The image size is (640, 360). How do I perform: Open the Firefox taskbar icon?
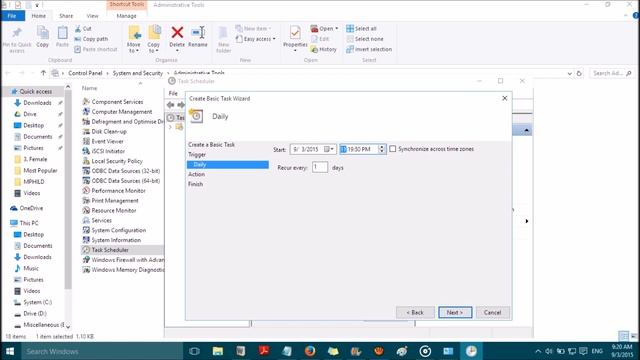[310, 351]
